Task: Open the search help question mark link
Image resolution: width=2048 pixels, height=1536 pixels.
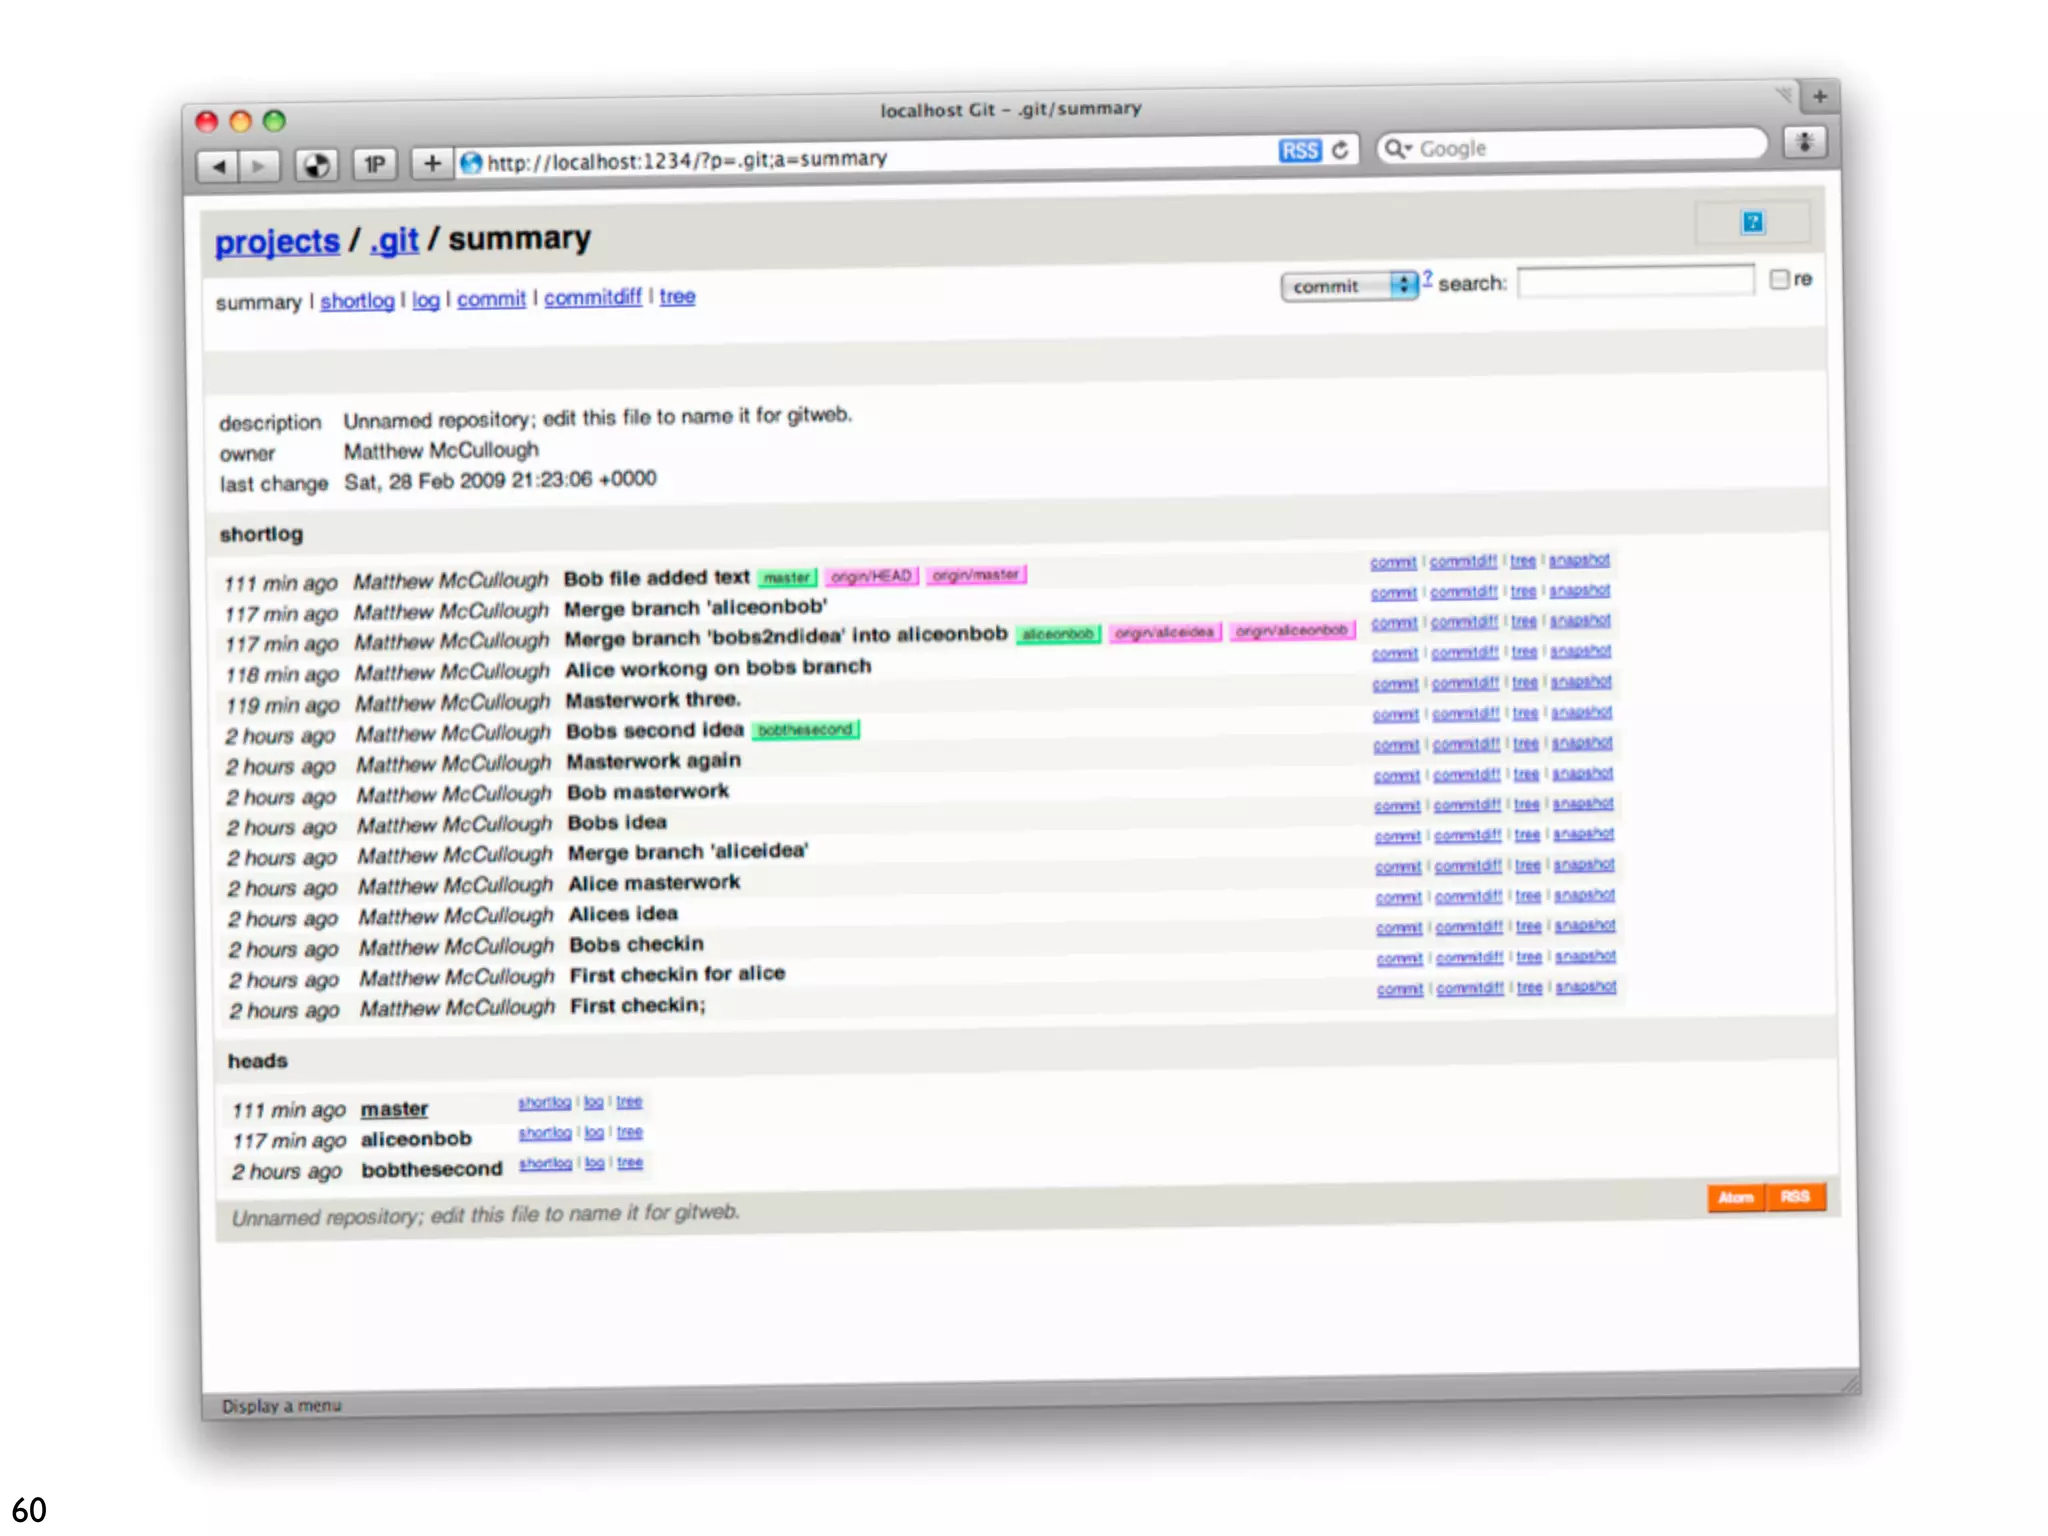Action: 1428,278
